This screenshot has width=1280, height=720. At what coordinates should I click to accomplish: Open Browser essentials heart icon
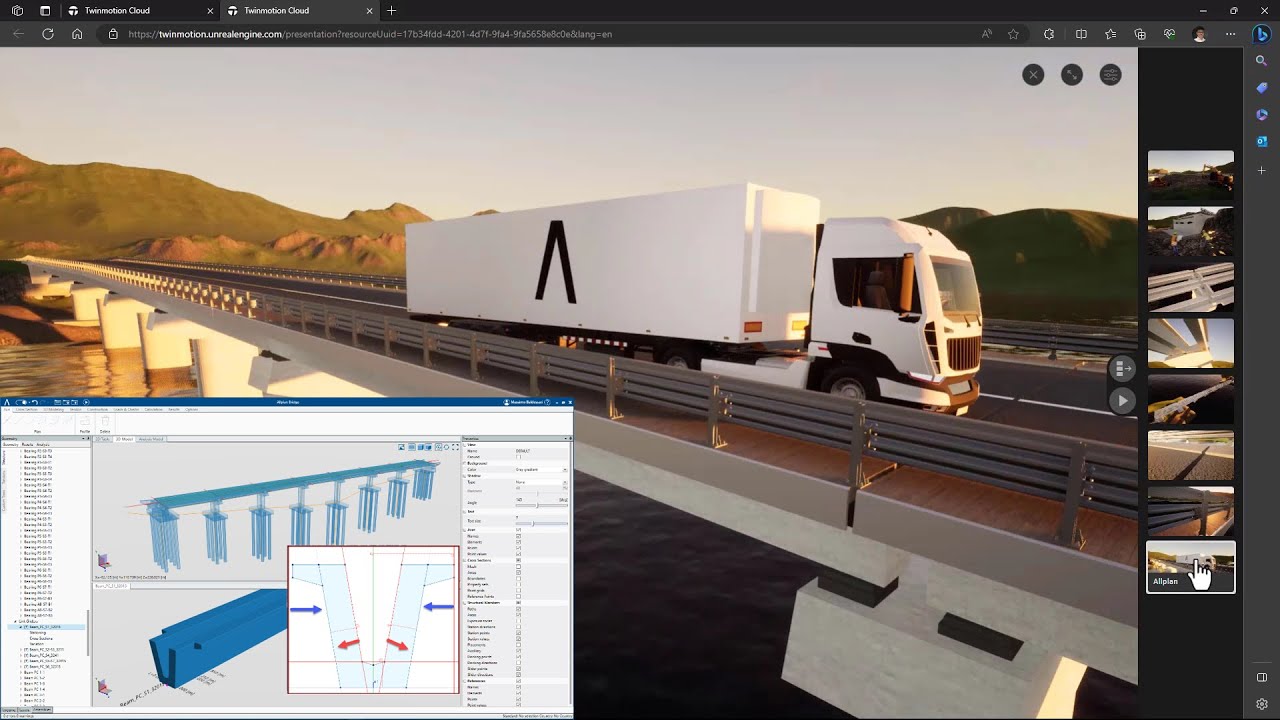[1169, 34]
